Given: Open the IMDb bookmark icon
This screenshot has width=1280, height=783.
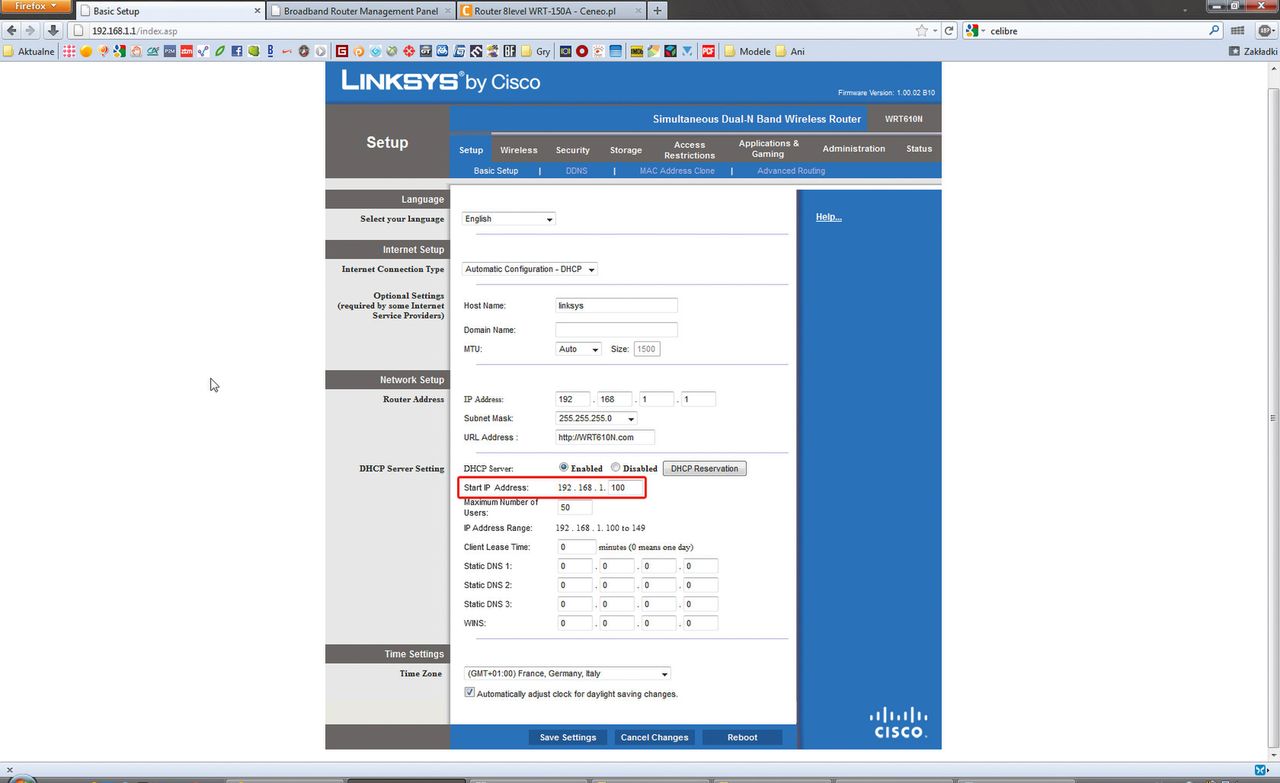Looking at the screenshot, I should [x=637, y=51].
